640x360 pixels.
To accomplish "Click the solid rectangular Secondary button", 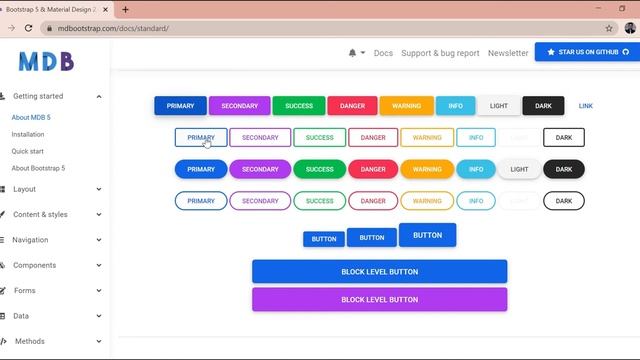I will pos(240,106).
